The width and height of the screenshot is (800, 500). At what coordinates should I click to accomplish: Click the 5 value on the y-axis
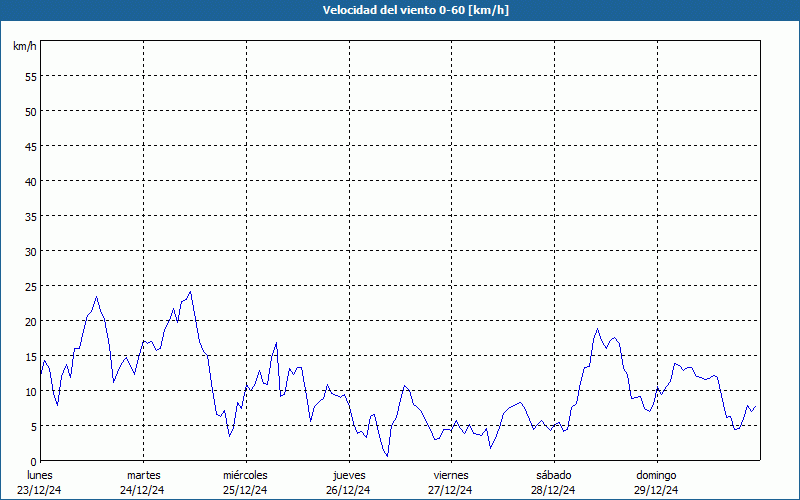click(x=34, y=428)
